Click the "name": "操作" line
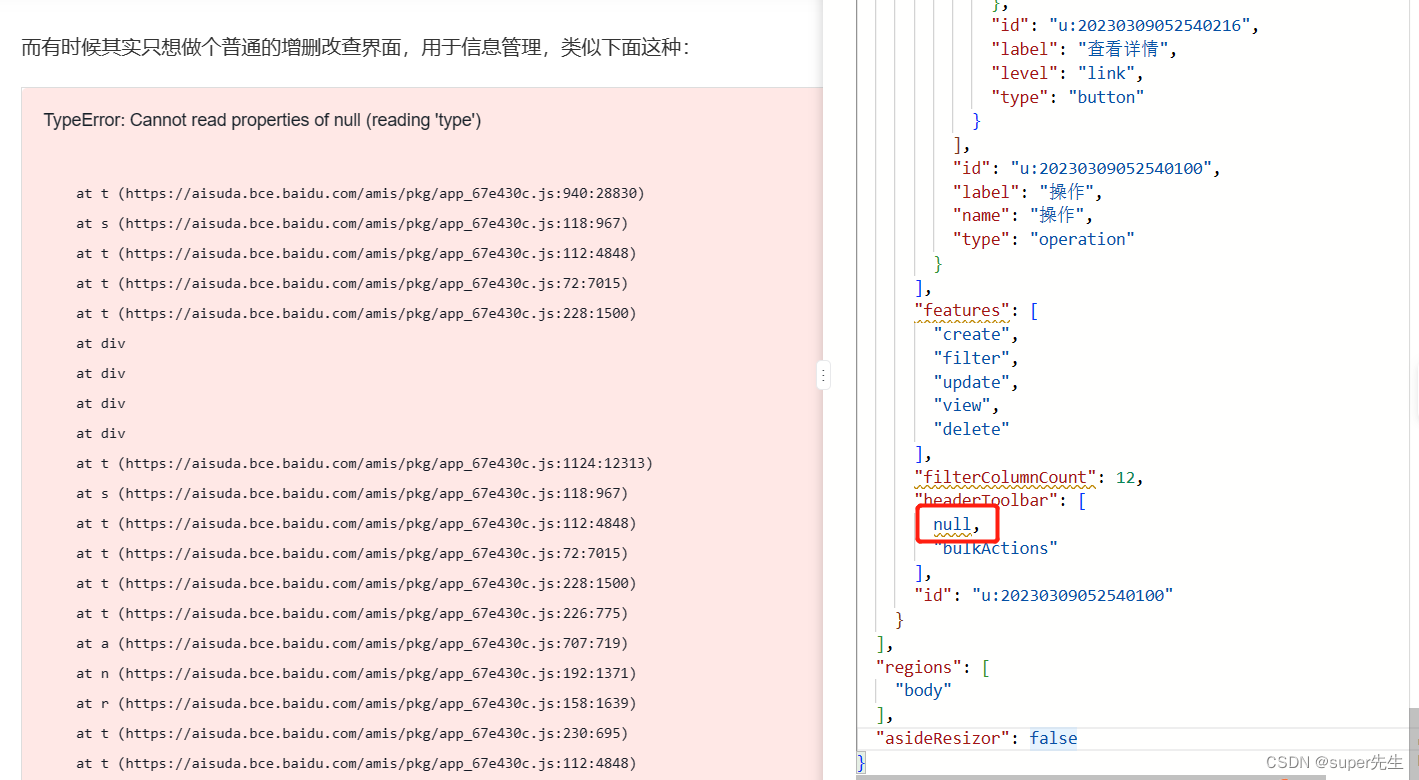 tap(1023, 215)
